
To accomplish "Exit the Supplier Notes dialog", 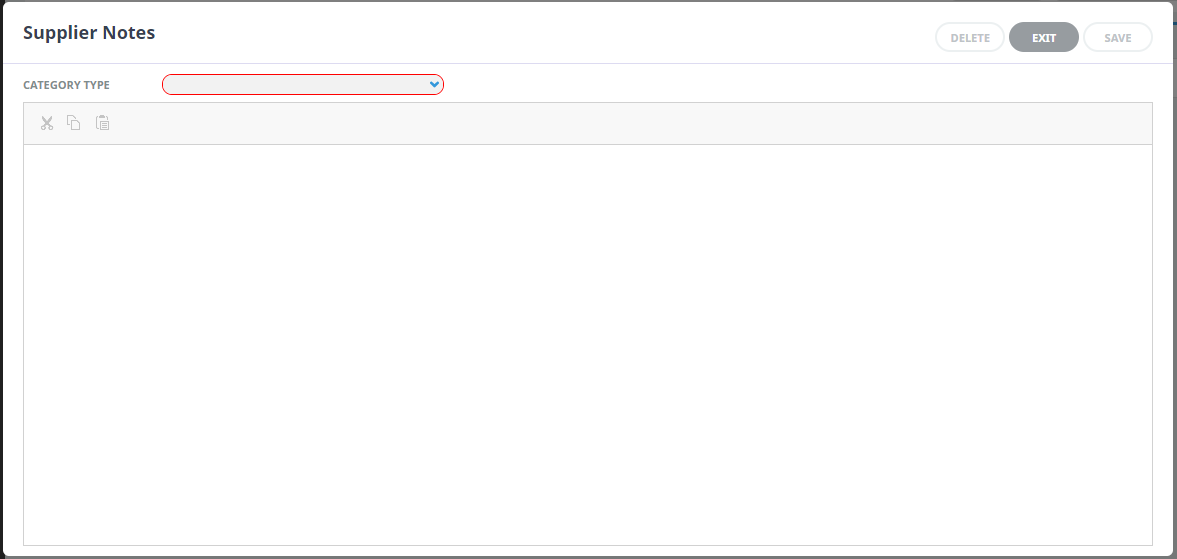I will click(x=1043, y=38).
